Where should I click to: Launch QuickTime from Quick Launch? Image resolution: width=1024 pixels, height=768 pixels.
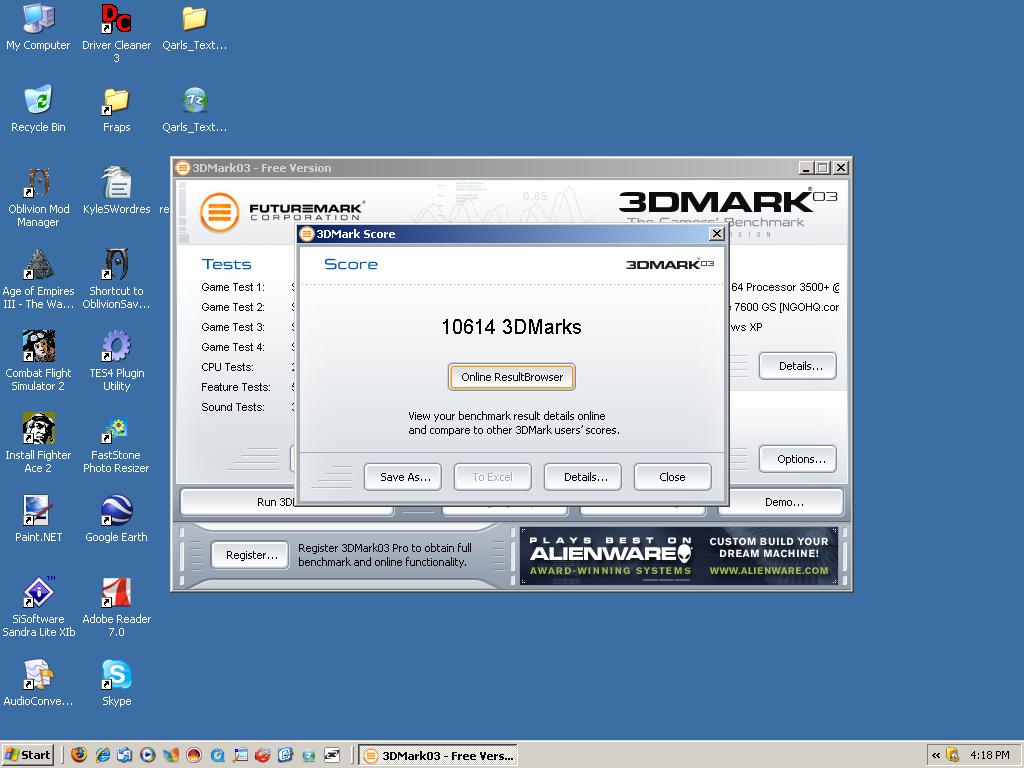(217, 755)
